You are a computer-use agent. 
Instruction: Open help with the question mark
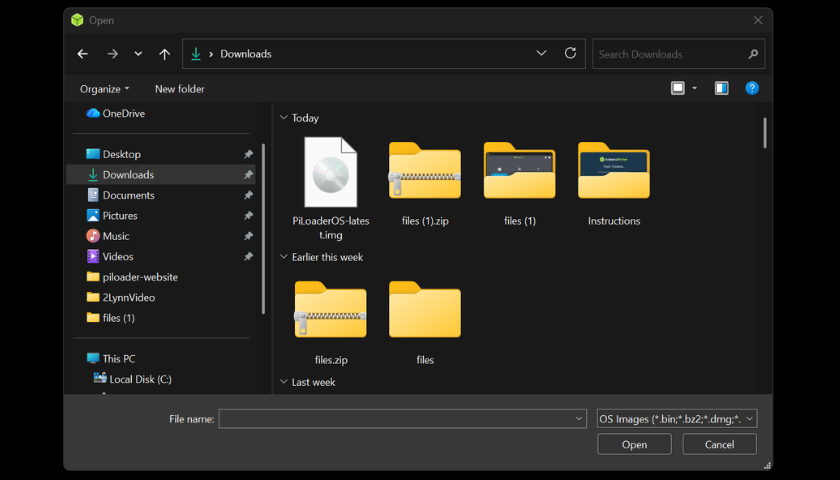point(752,88)
